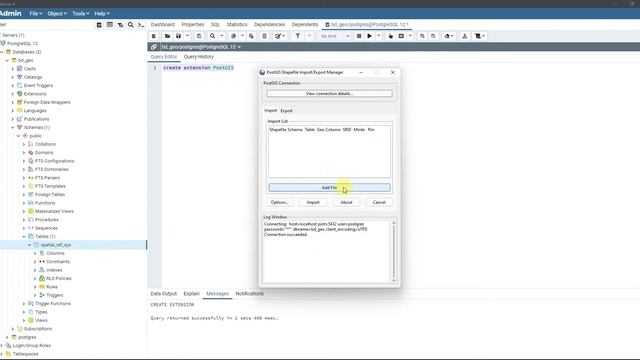Click the Find magnifier in query toolbar

[x=213, y=36]
